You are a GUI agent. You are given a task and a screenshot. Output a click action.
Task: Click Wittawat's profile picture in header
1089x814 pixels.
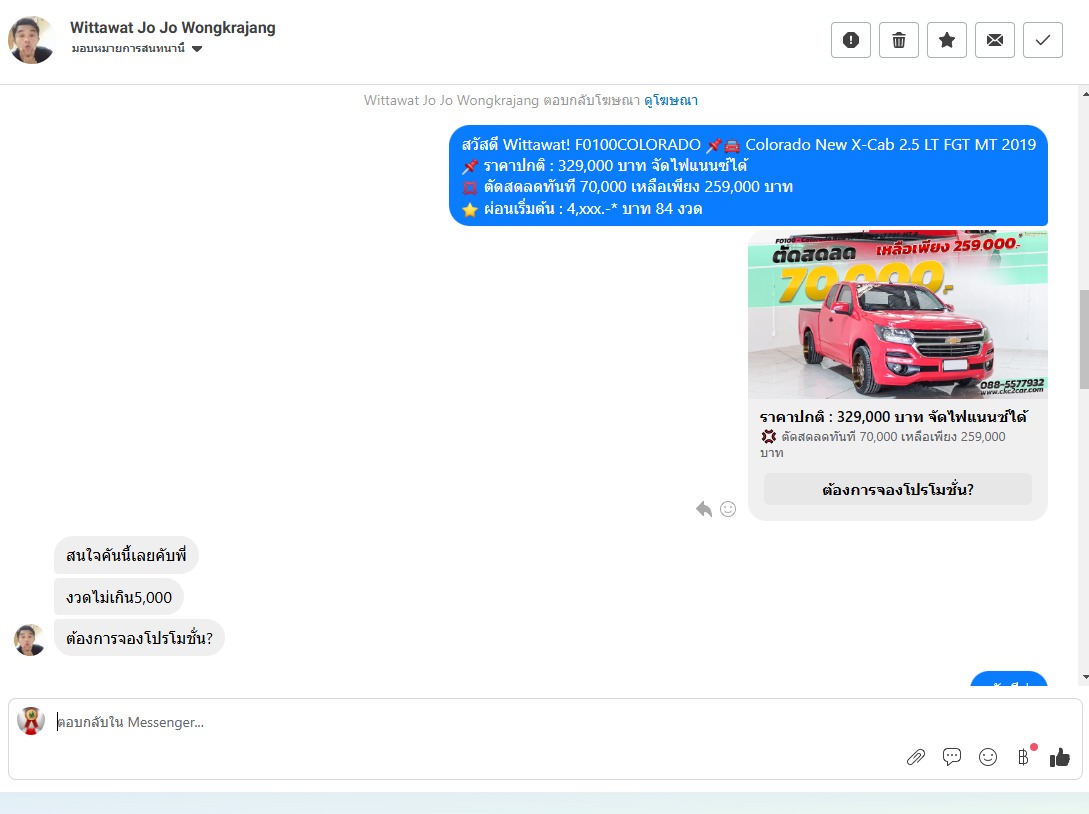31,40
